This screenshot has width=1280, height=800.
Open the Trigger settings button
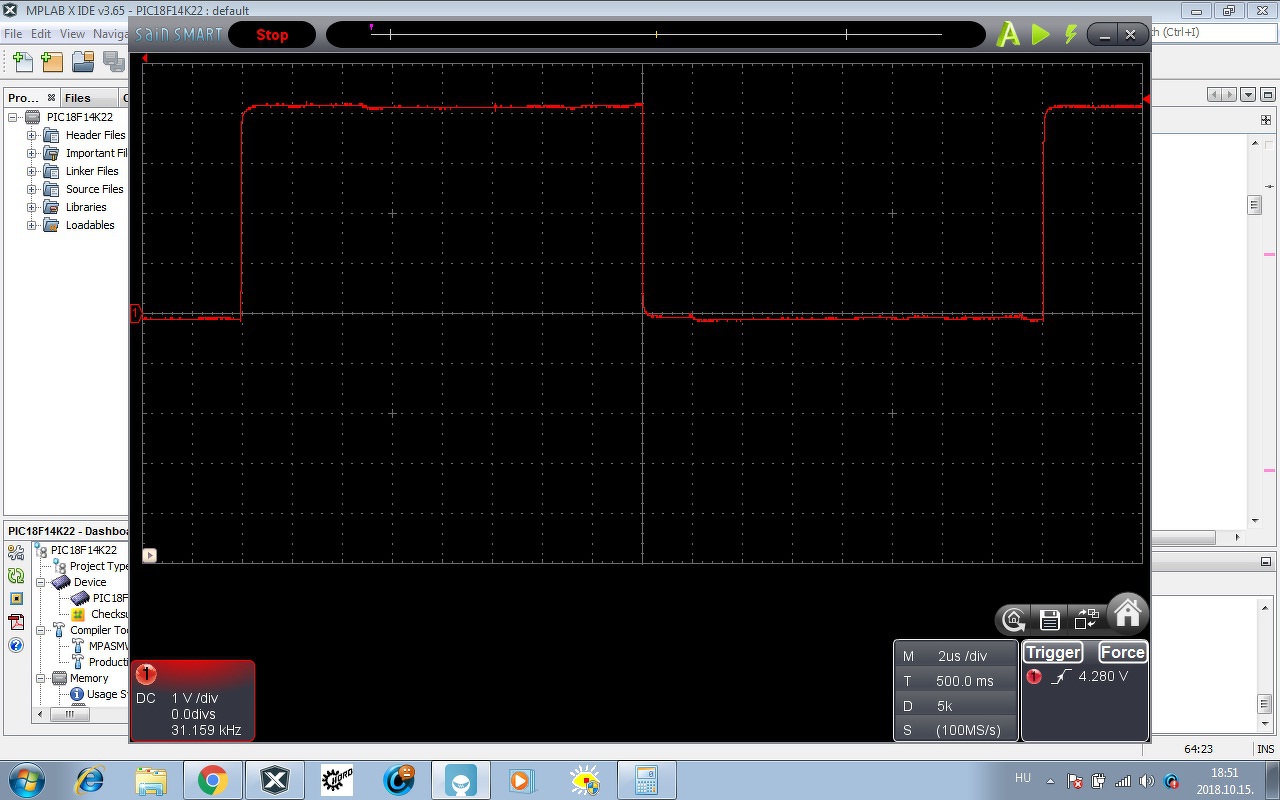click(1053, 653)
